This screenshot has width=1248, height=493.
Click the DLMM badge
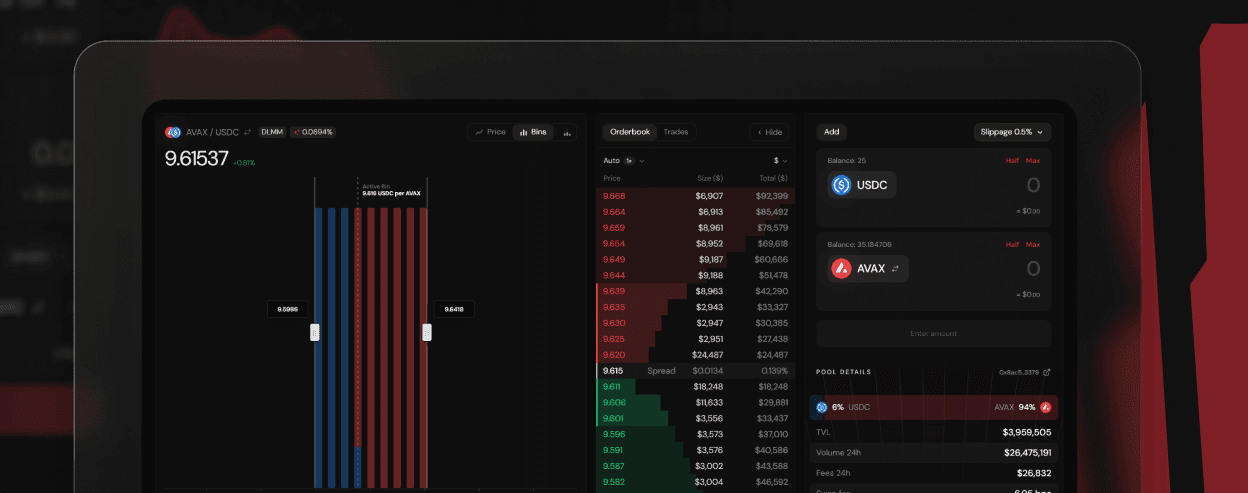click(272, 132)
